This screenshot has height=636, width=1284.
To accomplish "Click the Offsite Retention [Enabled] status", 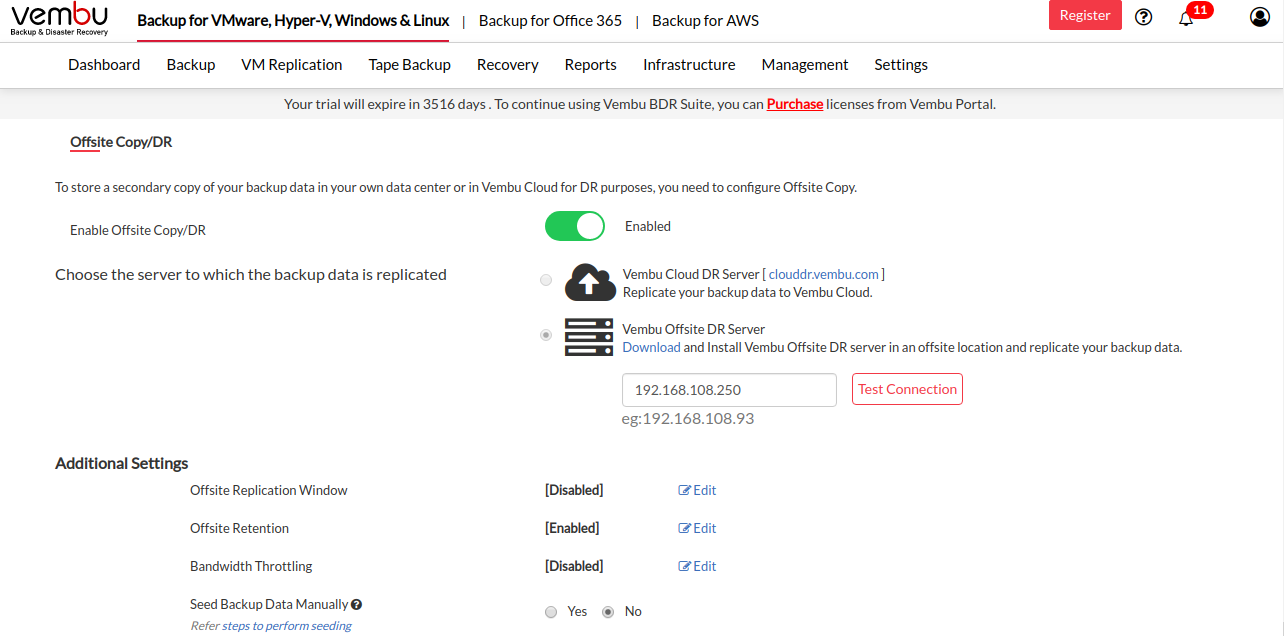I will tap(572, 528).
